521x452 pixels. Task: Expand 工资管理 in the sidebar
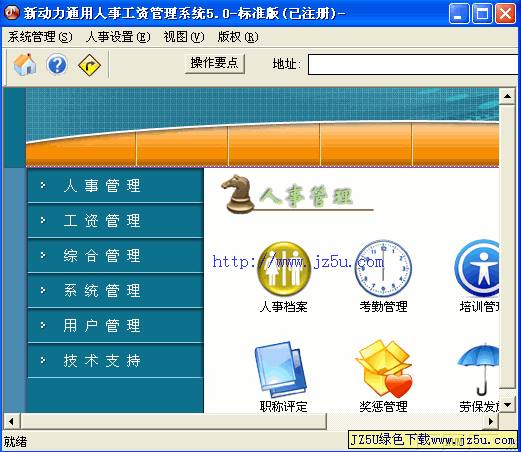tap(115, 221)
